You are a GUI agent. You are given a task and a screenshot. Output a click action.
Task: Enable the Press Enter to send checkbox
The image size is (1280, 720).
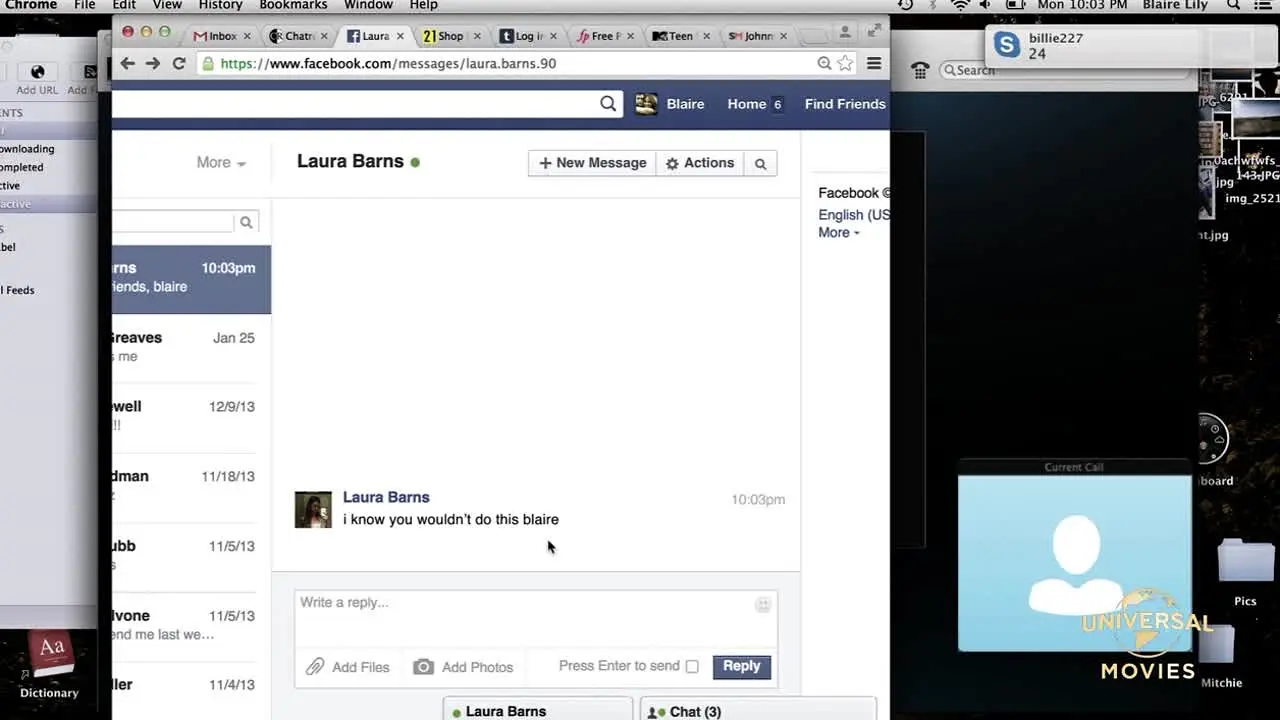tap(692, 666)
